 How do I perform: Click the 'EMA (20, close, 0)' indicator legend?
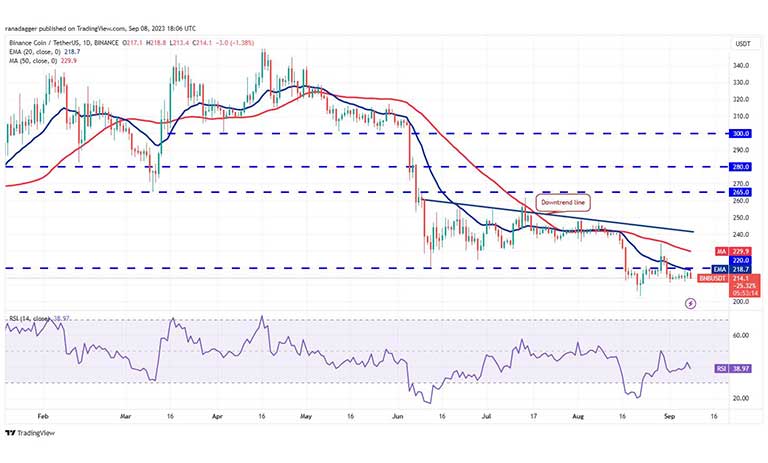44,52
